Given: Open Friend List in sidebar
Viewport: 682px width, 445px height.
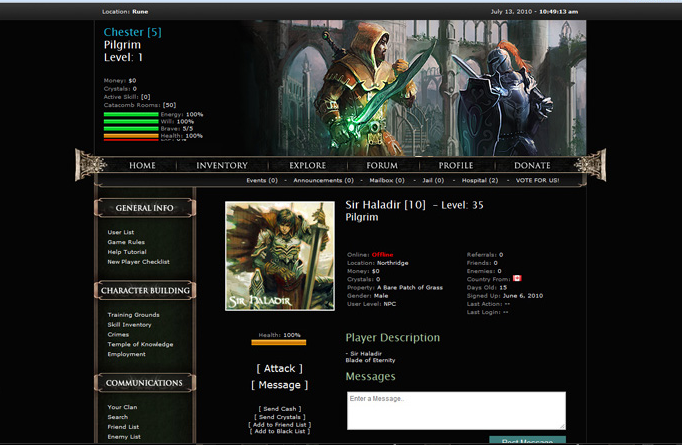Looking at the screenshot, I should 124,427.
